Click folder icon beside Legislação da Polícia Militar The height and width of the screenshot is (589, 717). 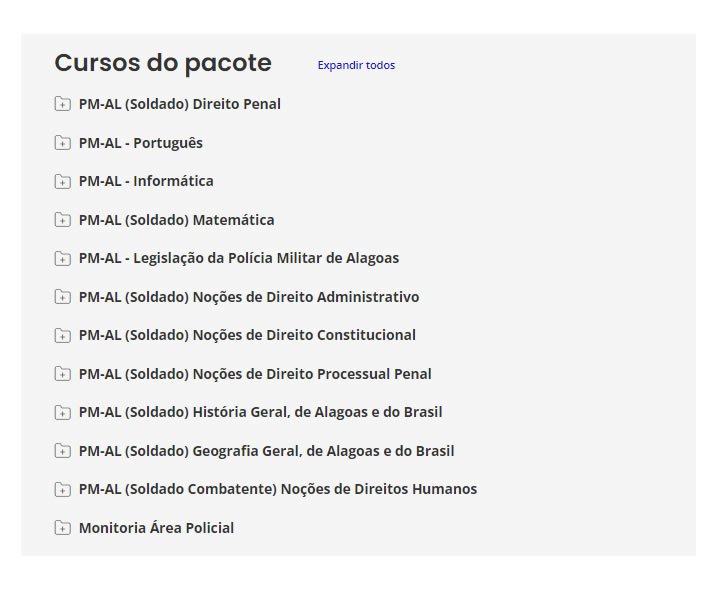coord(62,258)
